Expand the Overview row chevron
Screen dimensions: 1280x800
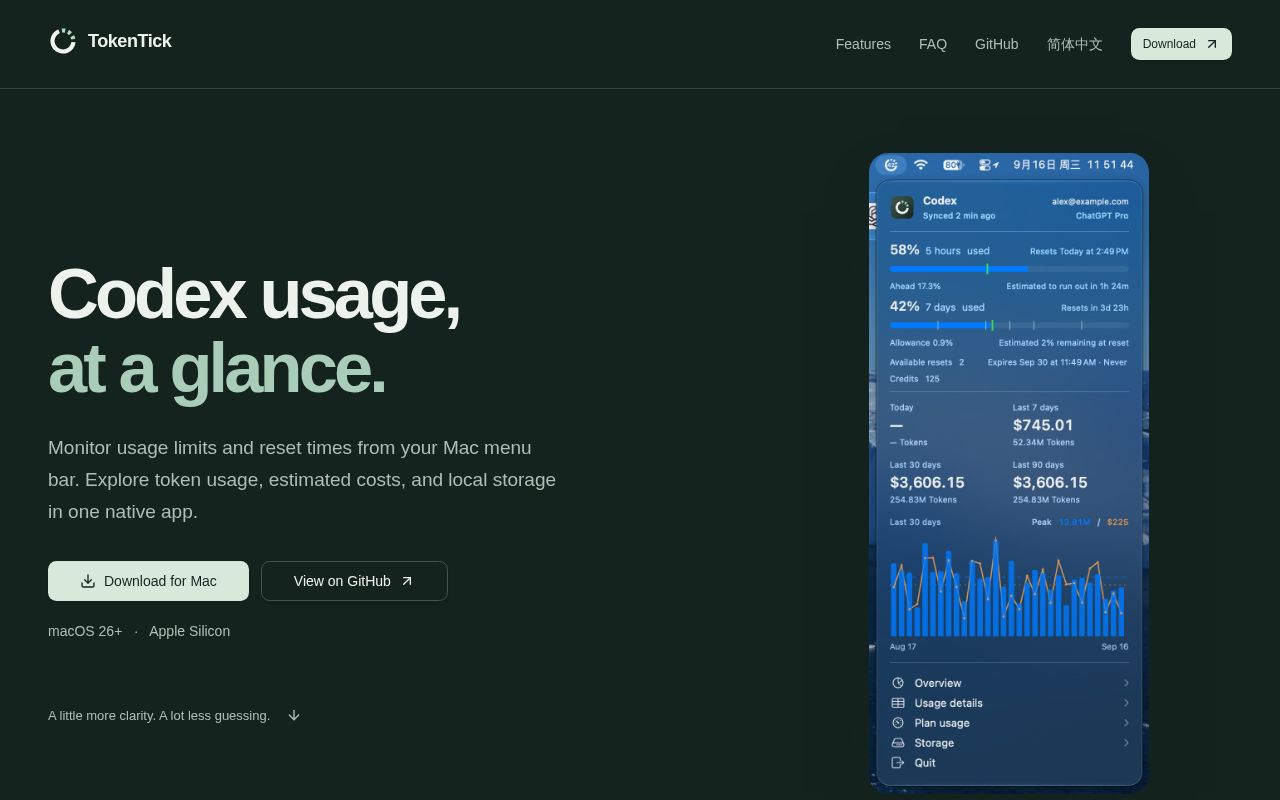[x=1126, y=683]
